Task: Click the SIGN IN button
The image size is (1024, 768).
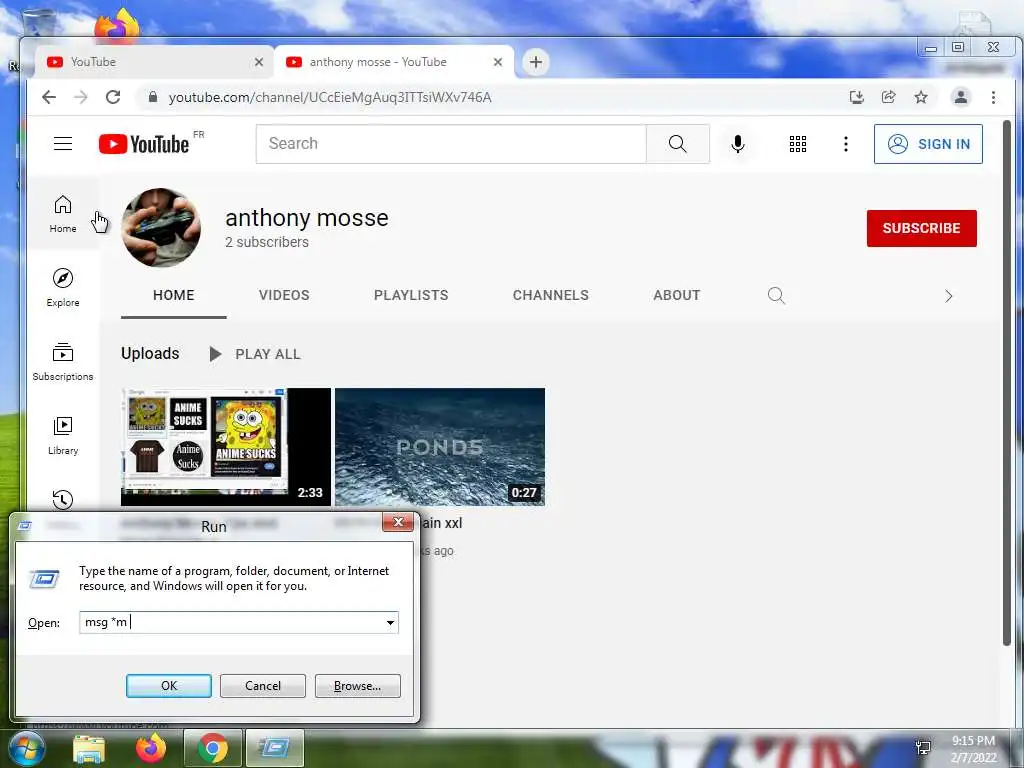Action: coord(928,144)
